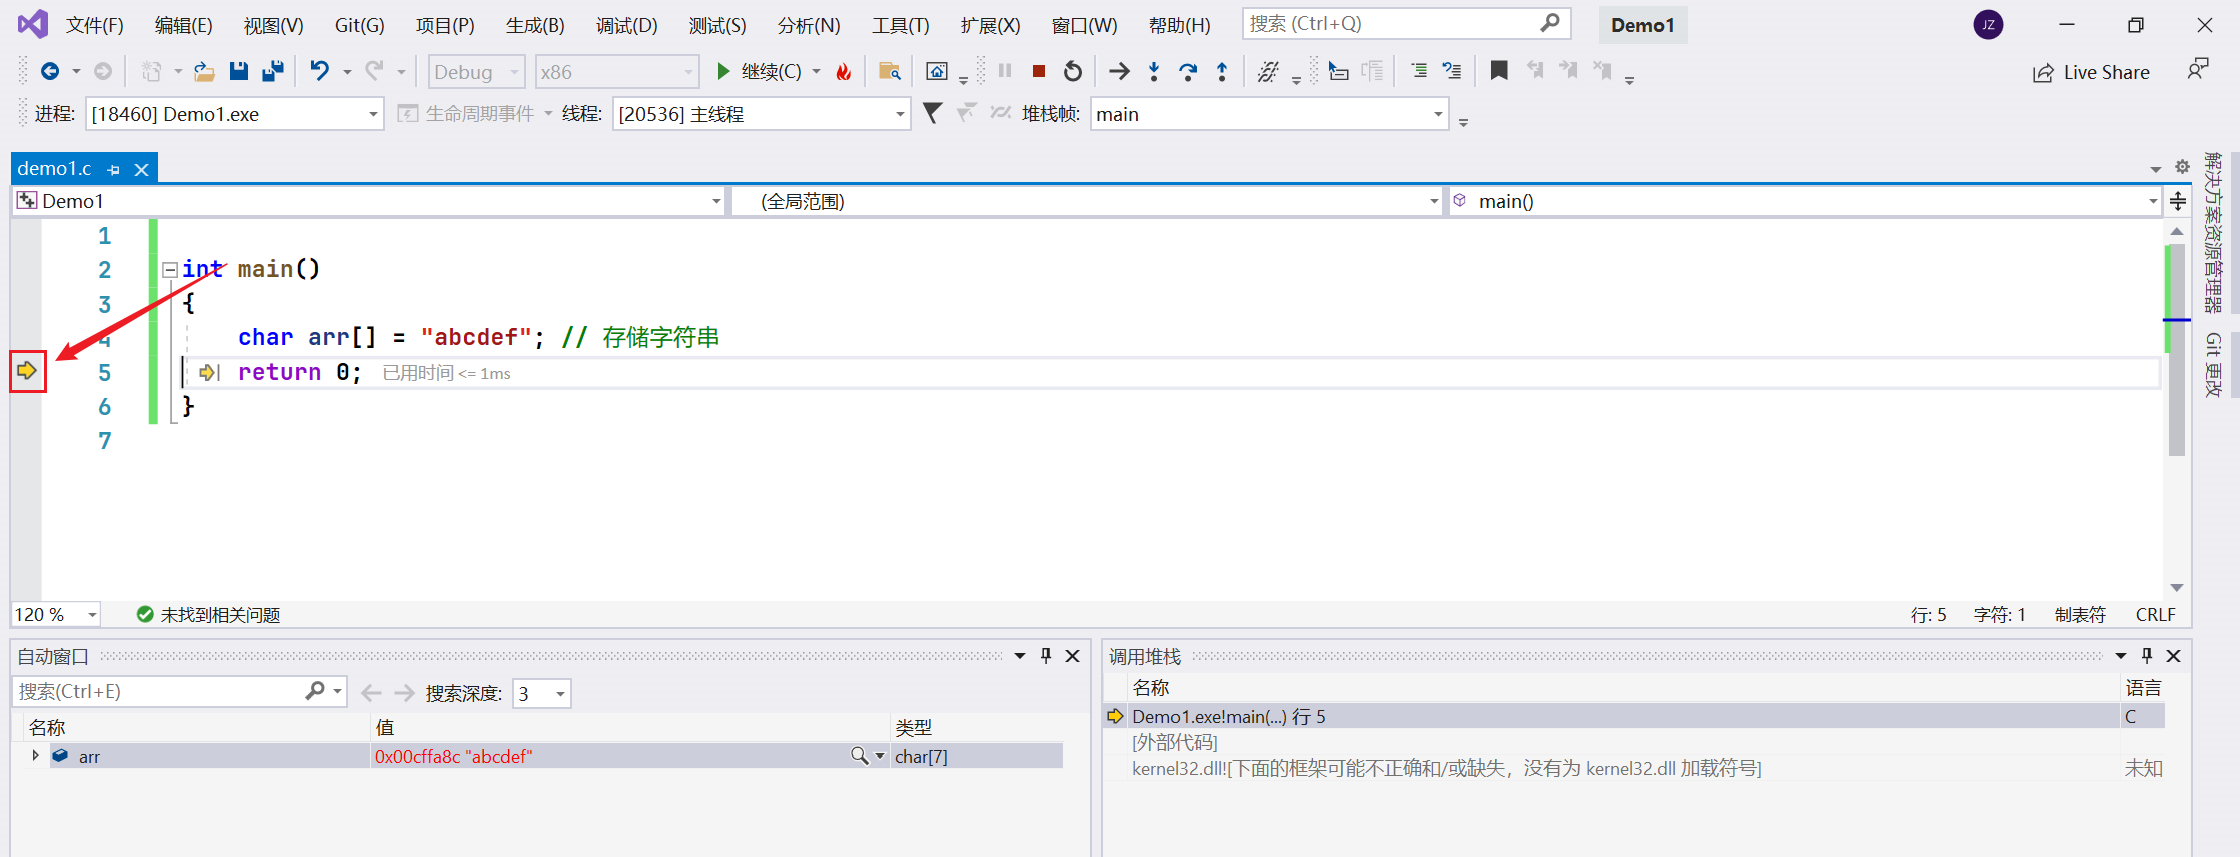Toggle bookmark on the current line

1498,71
